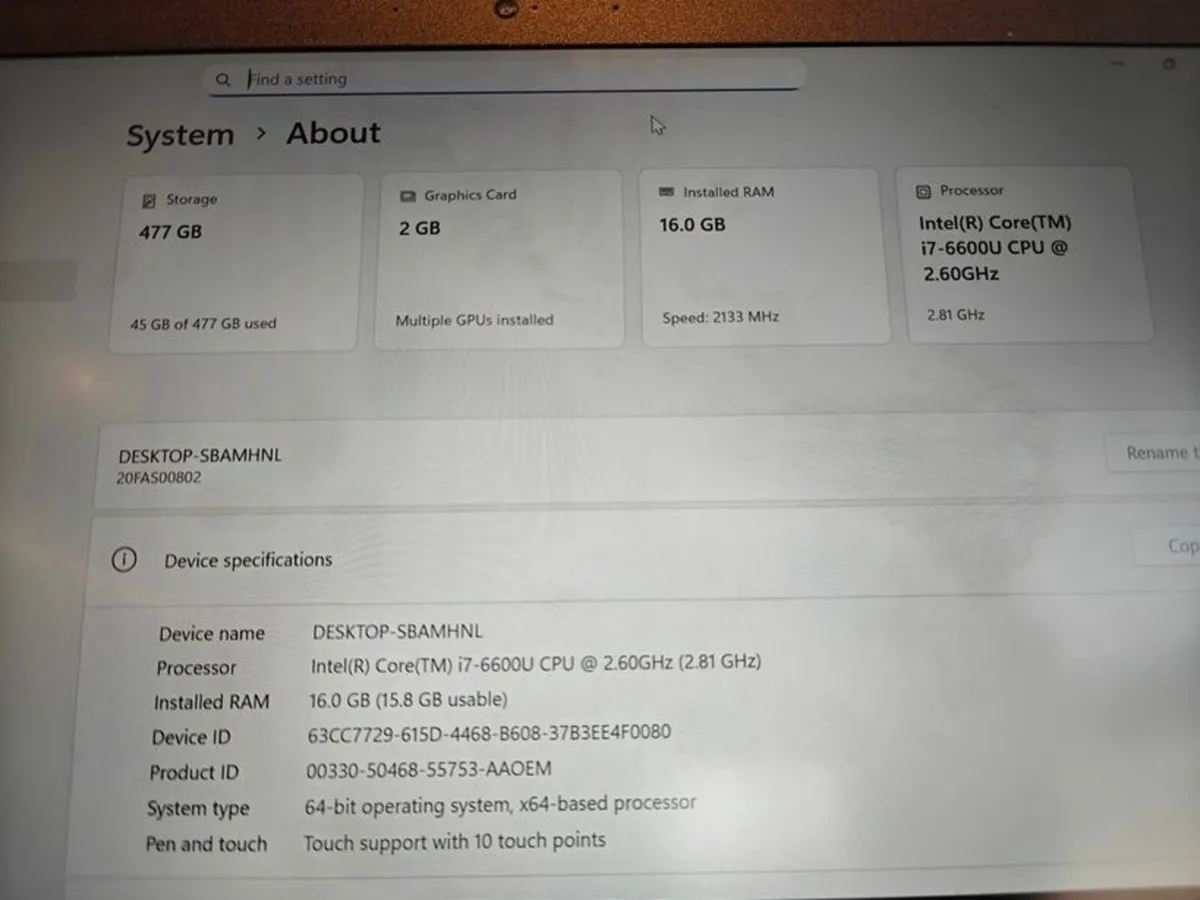The width and height of the screenshot is (1200, 900).
Task: Select the device name DESKTOP-SBAMHNL heading
Action: click(x=199, y=455)
